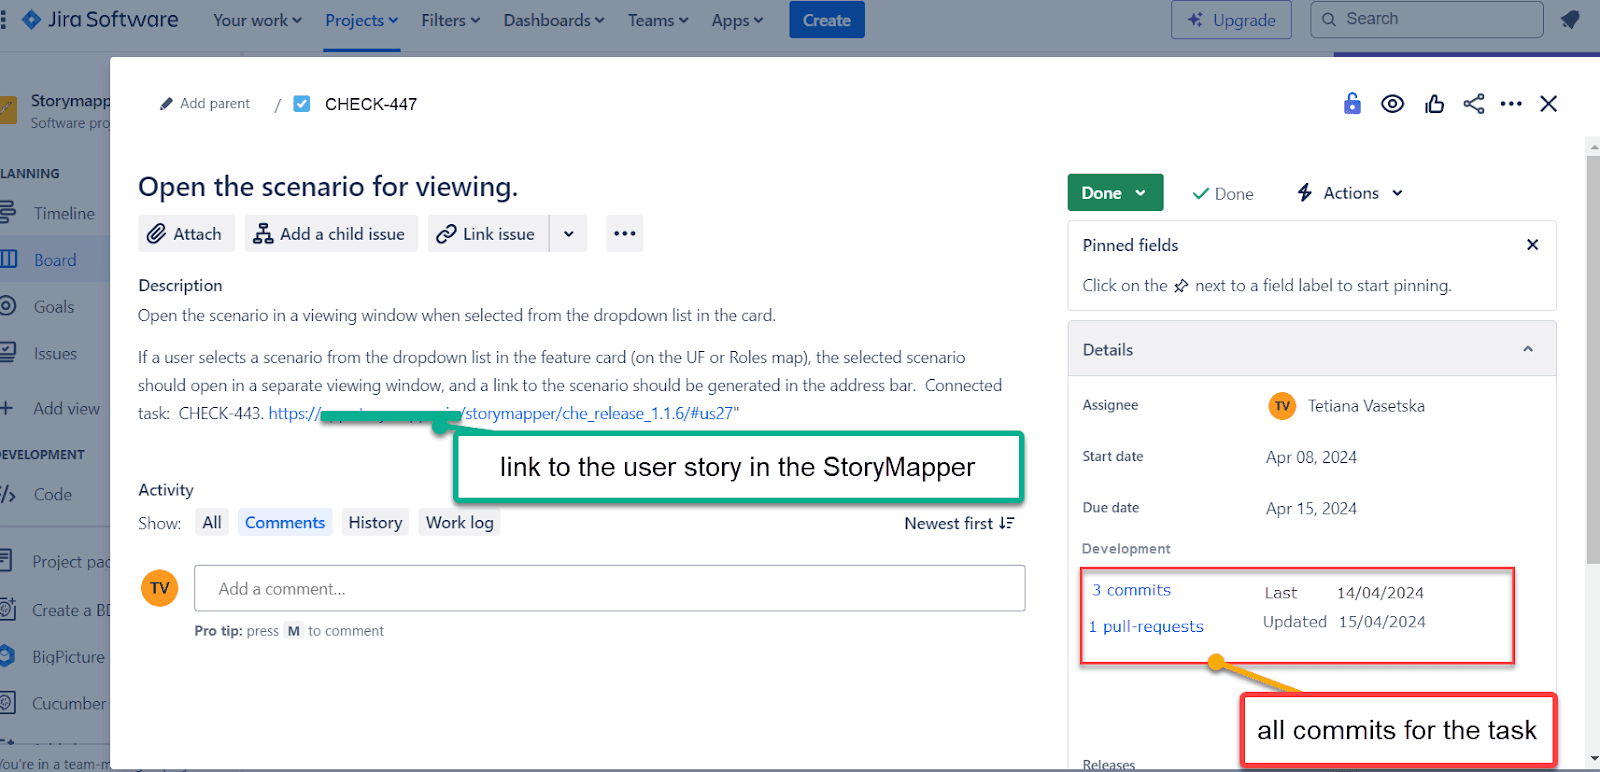
Task: Collapse the Details section
Action: 1528,349
